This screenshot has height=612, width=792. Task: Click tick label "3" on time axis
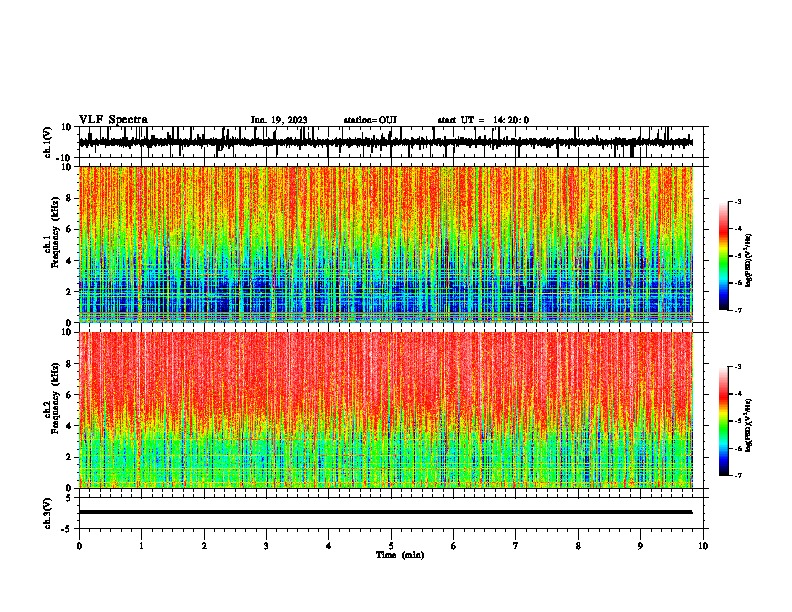pos(266,546)
